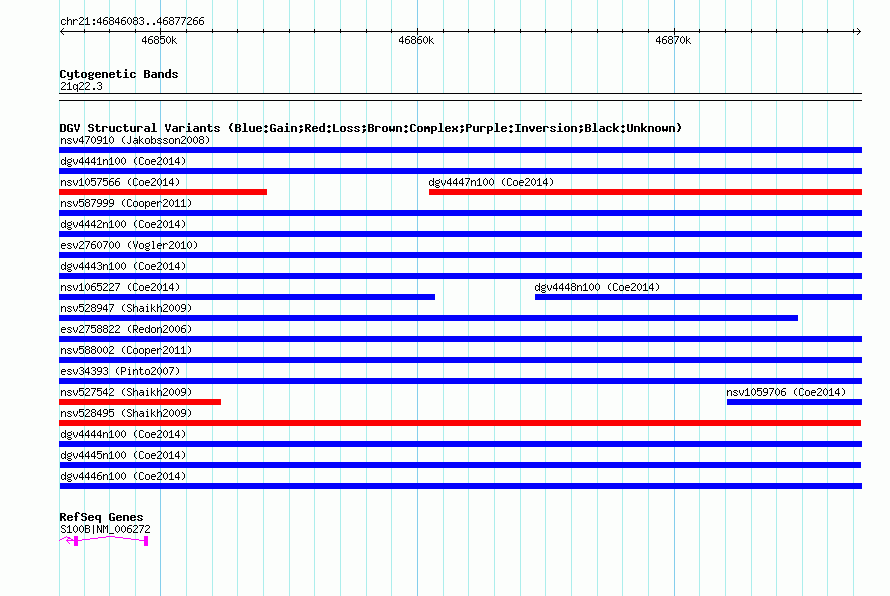The height and width of the screenshot is (596, 890).
Task: Select the red bar under nsv527542
Action: [140, 402]
